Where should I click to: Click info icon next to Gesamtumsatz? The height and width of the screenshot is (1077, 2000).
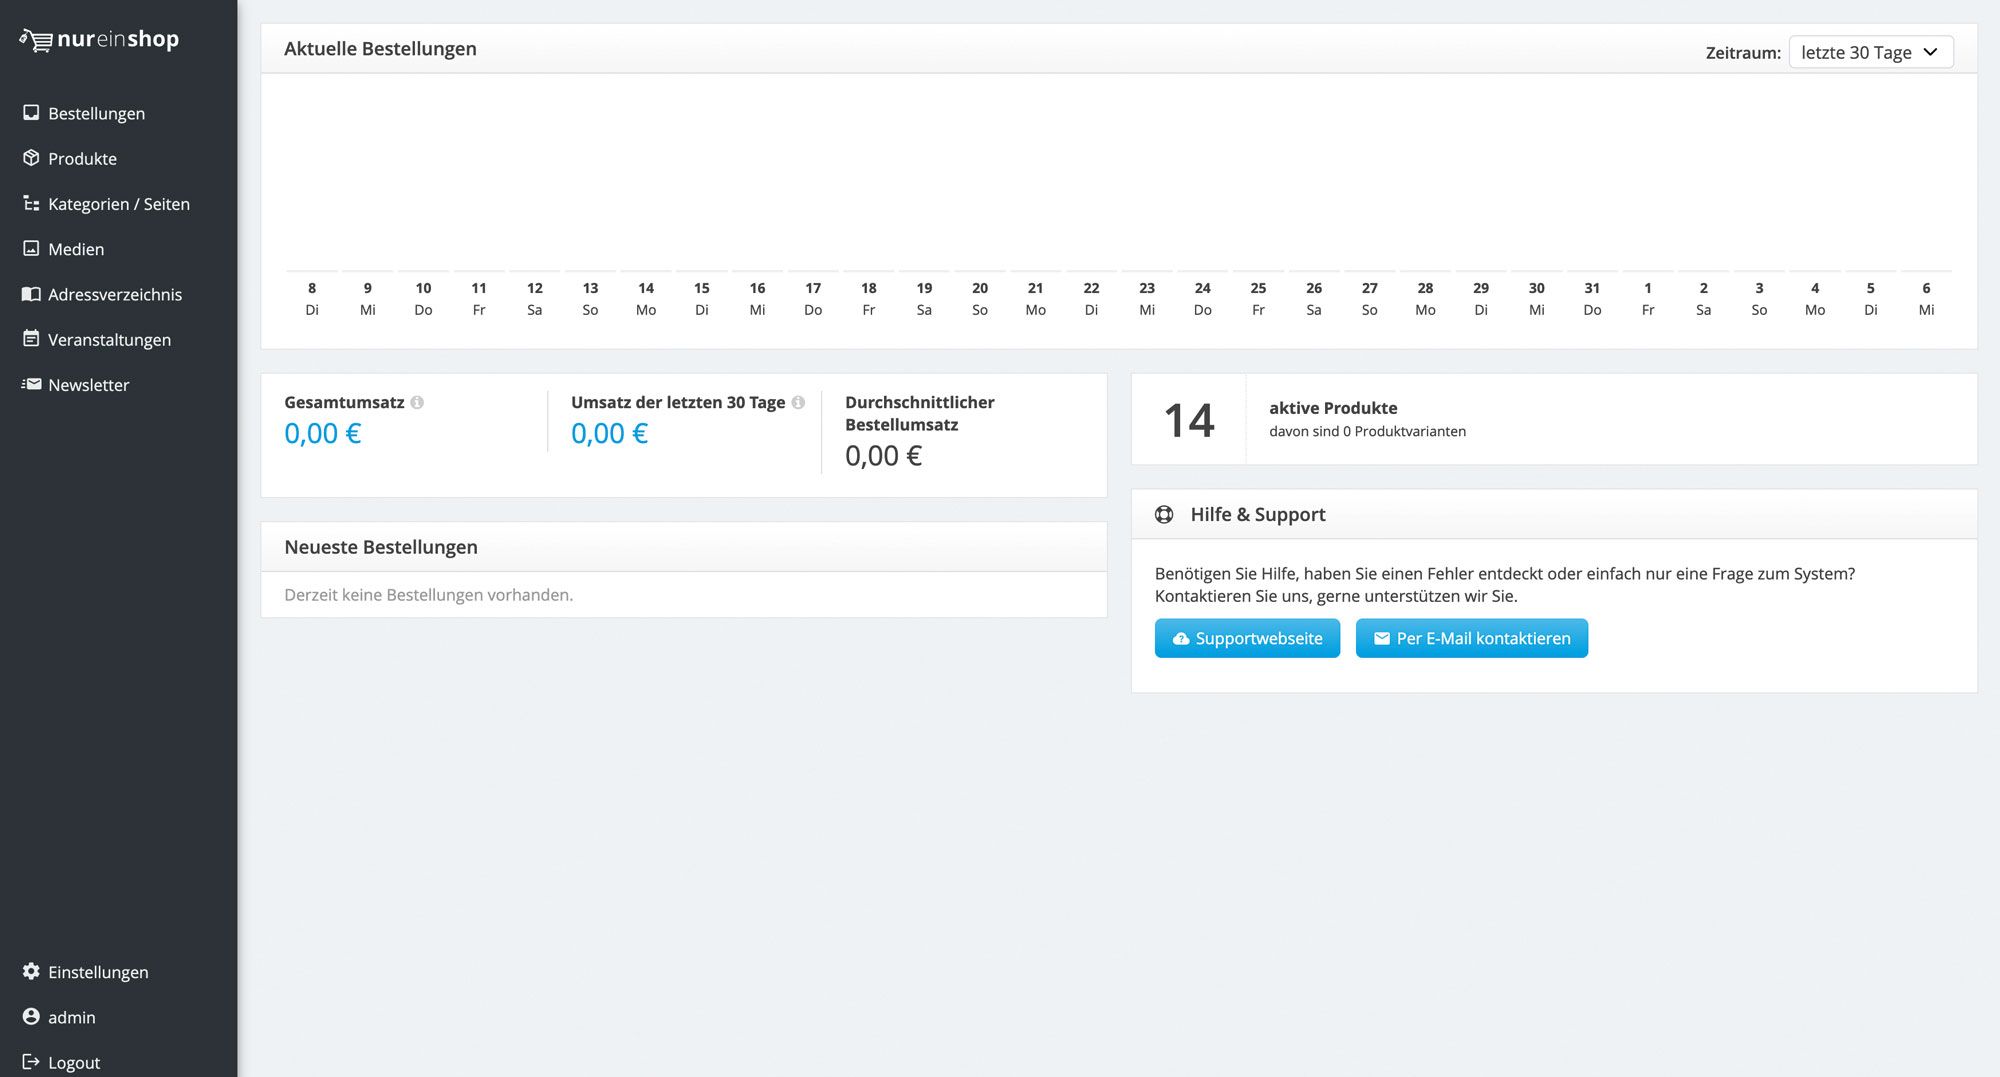(417, 402)
